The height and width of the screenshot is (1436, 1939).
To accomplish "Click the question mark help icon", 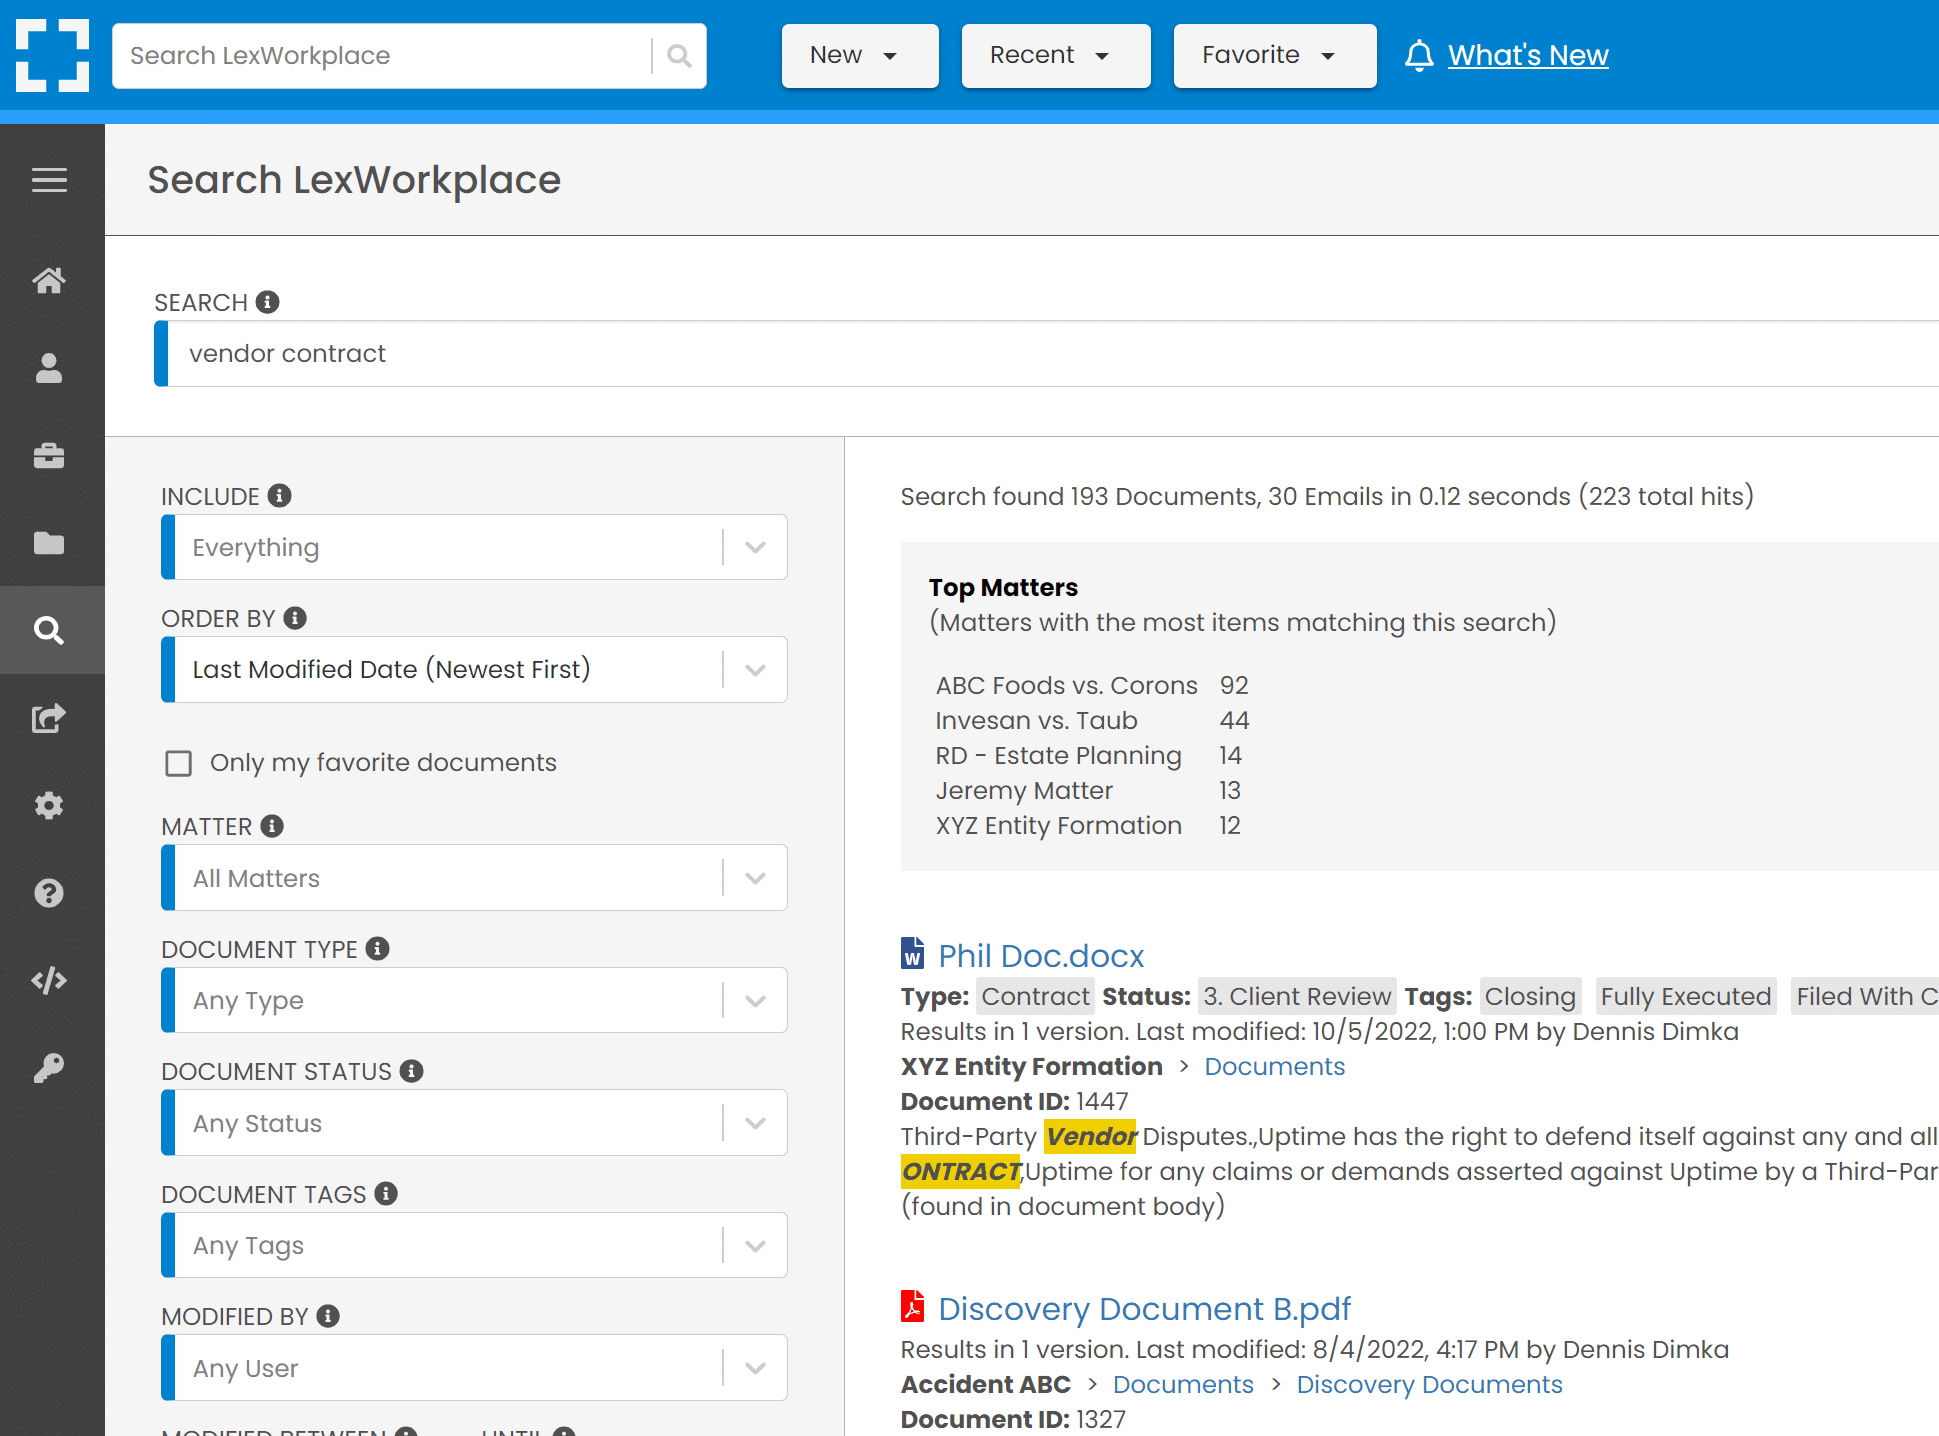I will [x=49, y=893].
